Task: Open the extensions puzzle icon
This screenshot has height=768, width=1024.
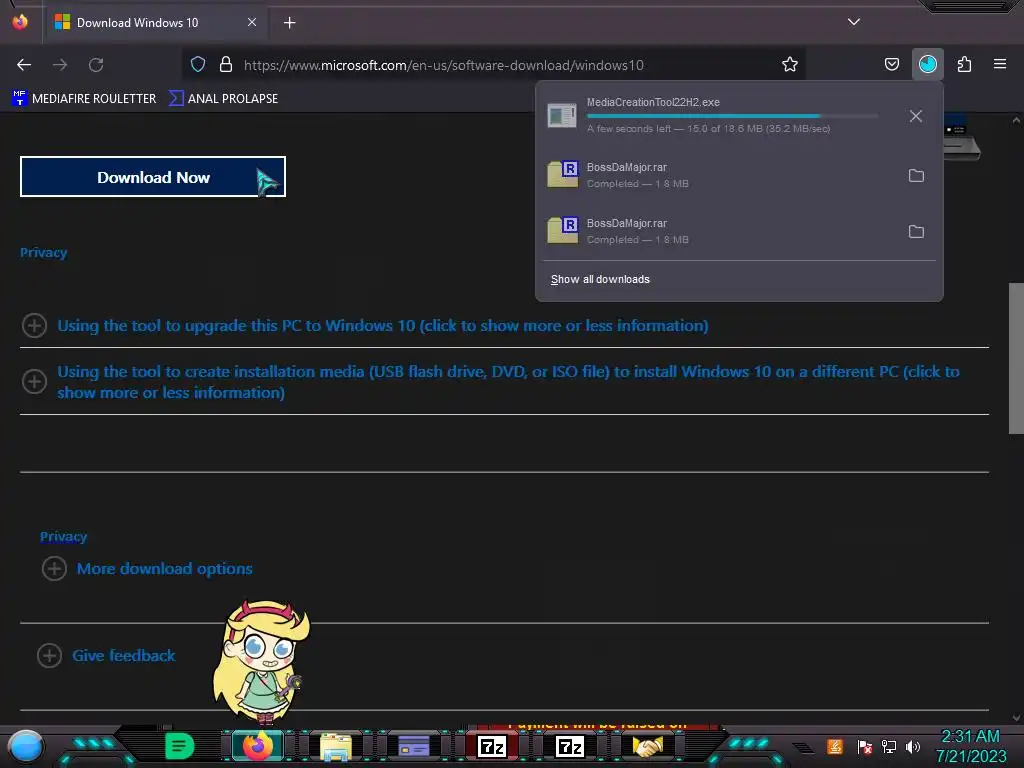Action: point(964,64)
